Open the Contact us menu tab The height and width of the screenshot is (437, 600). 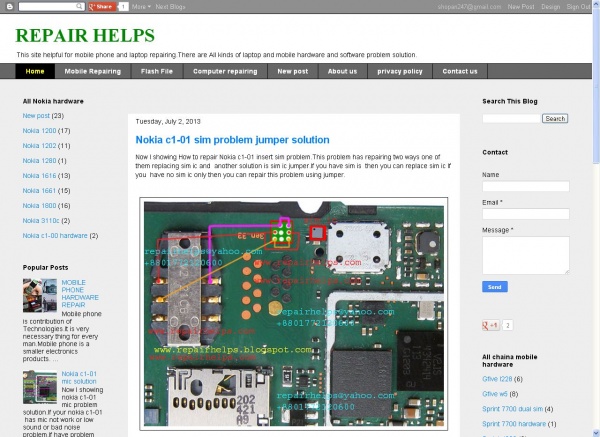point(460,71)
